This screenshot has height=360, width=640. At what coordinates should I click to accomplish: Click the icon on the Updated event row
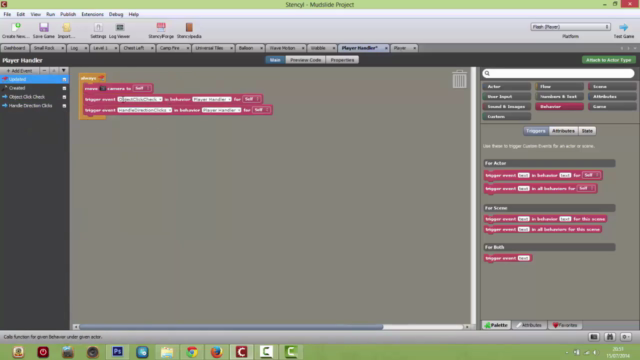(x=5, y=79)
